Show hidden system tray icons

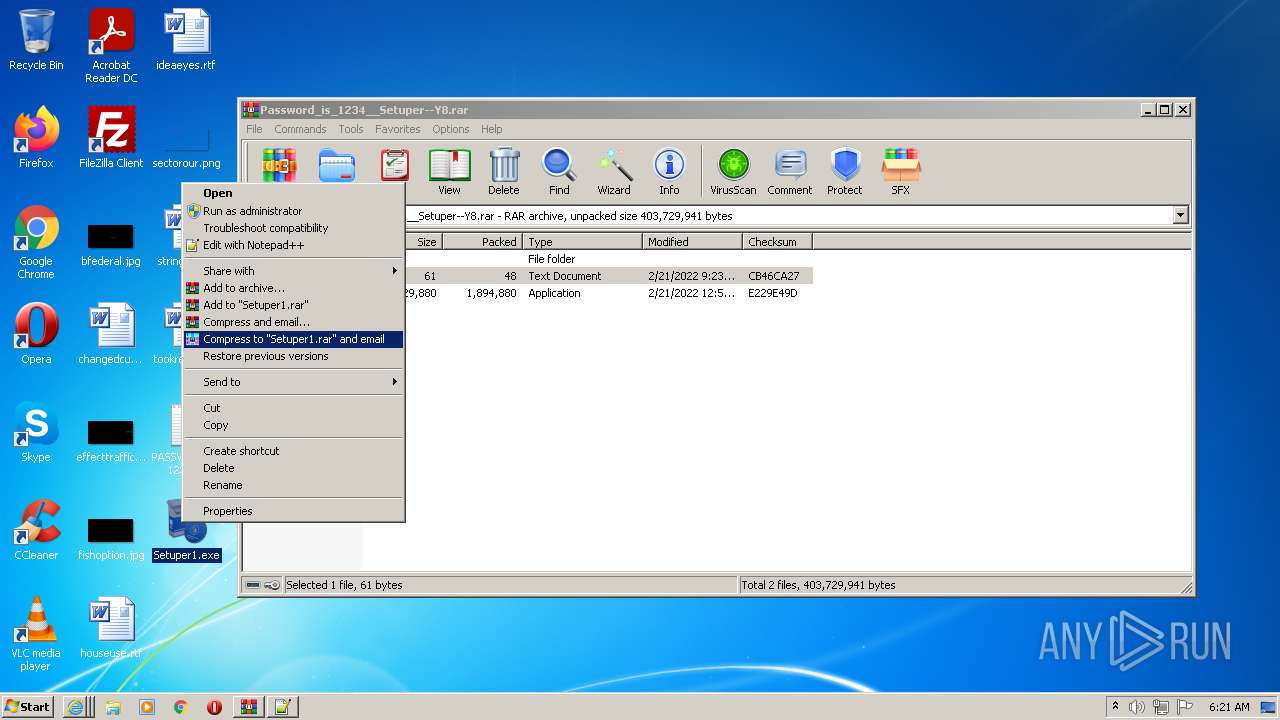tap(1116, 707)
